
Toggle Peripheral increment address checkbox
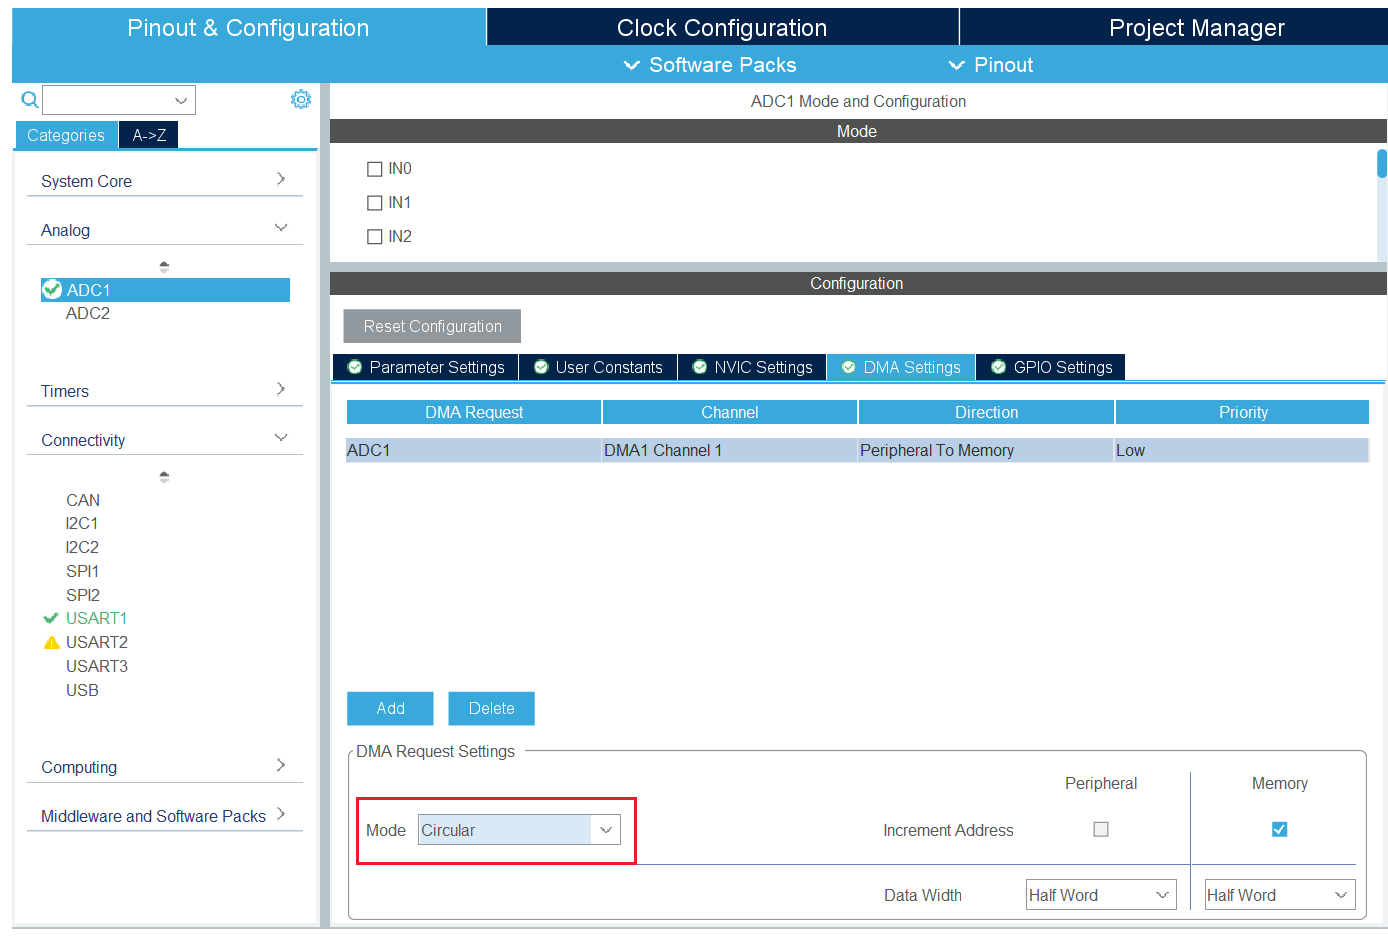(1101, 829)
